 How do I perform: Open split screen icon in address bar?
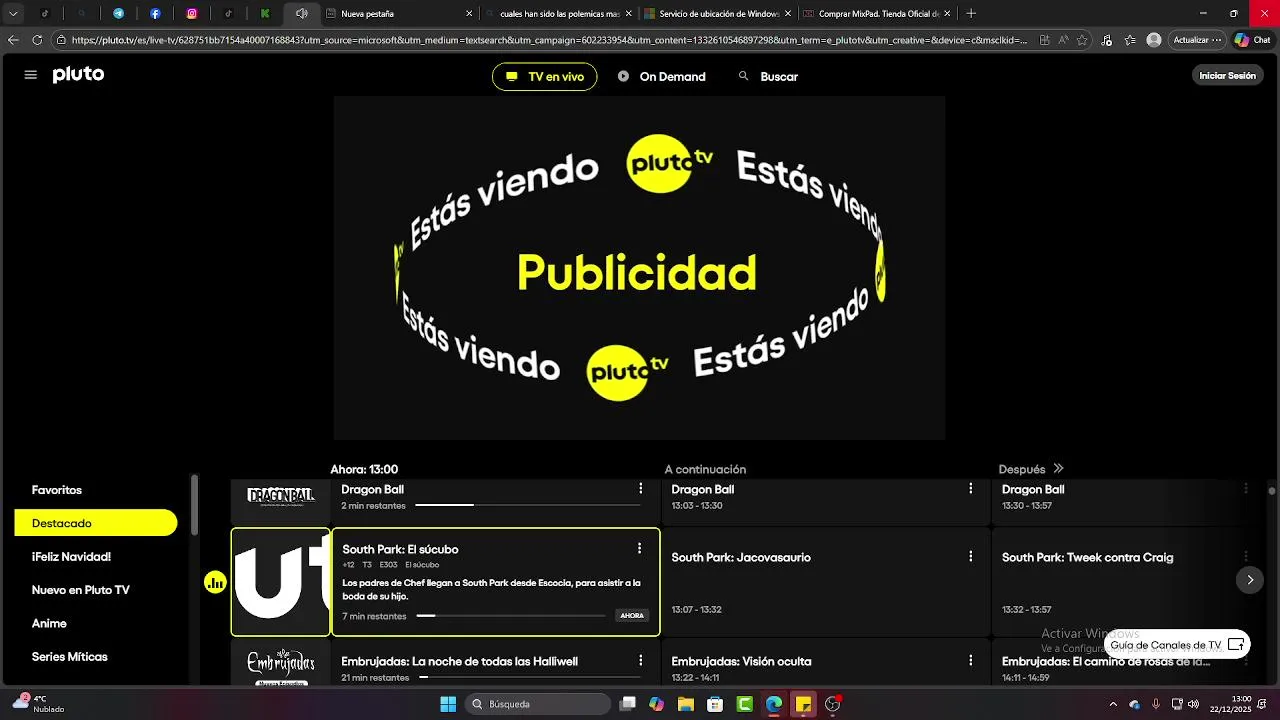(x=1045, y=40)
